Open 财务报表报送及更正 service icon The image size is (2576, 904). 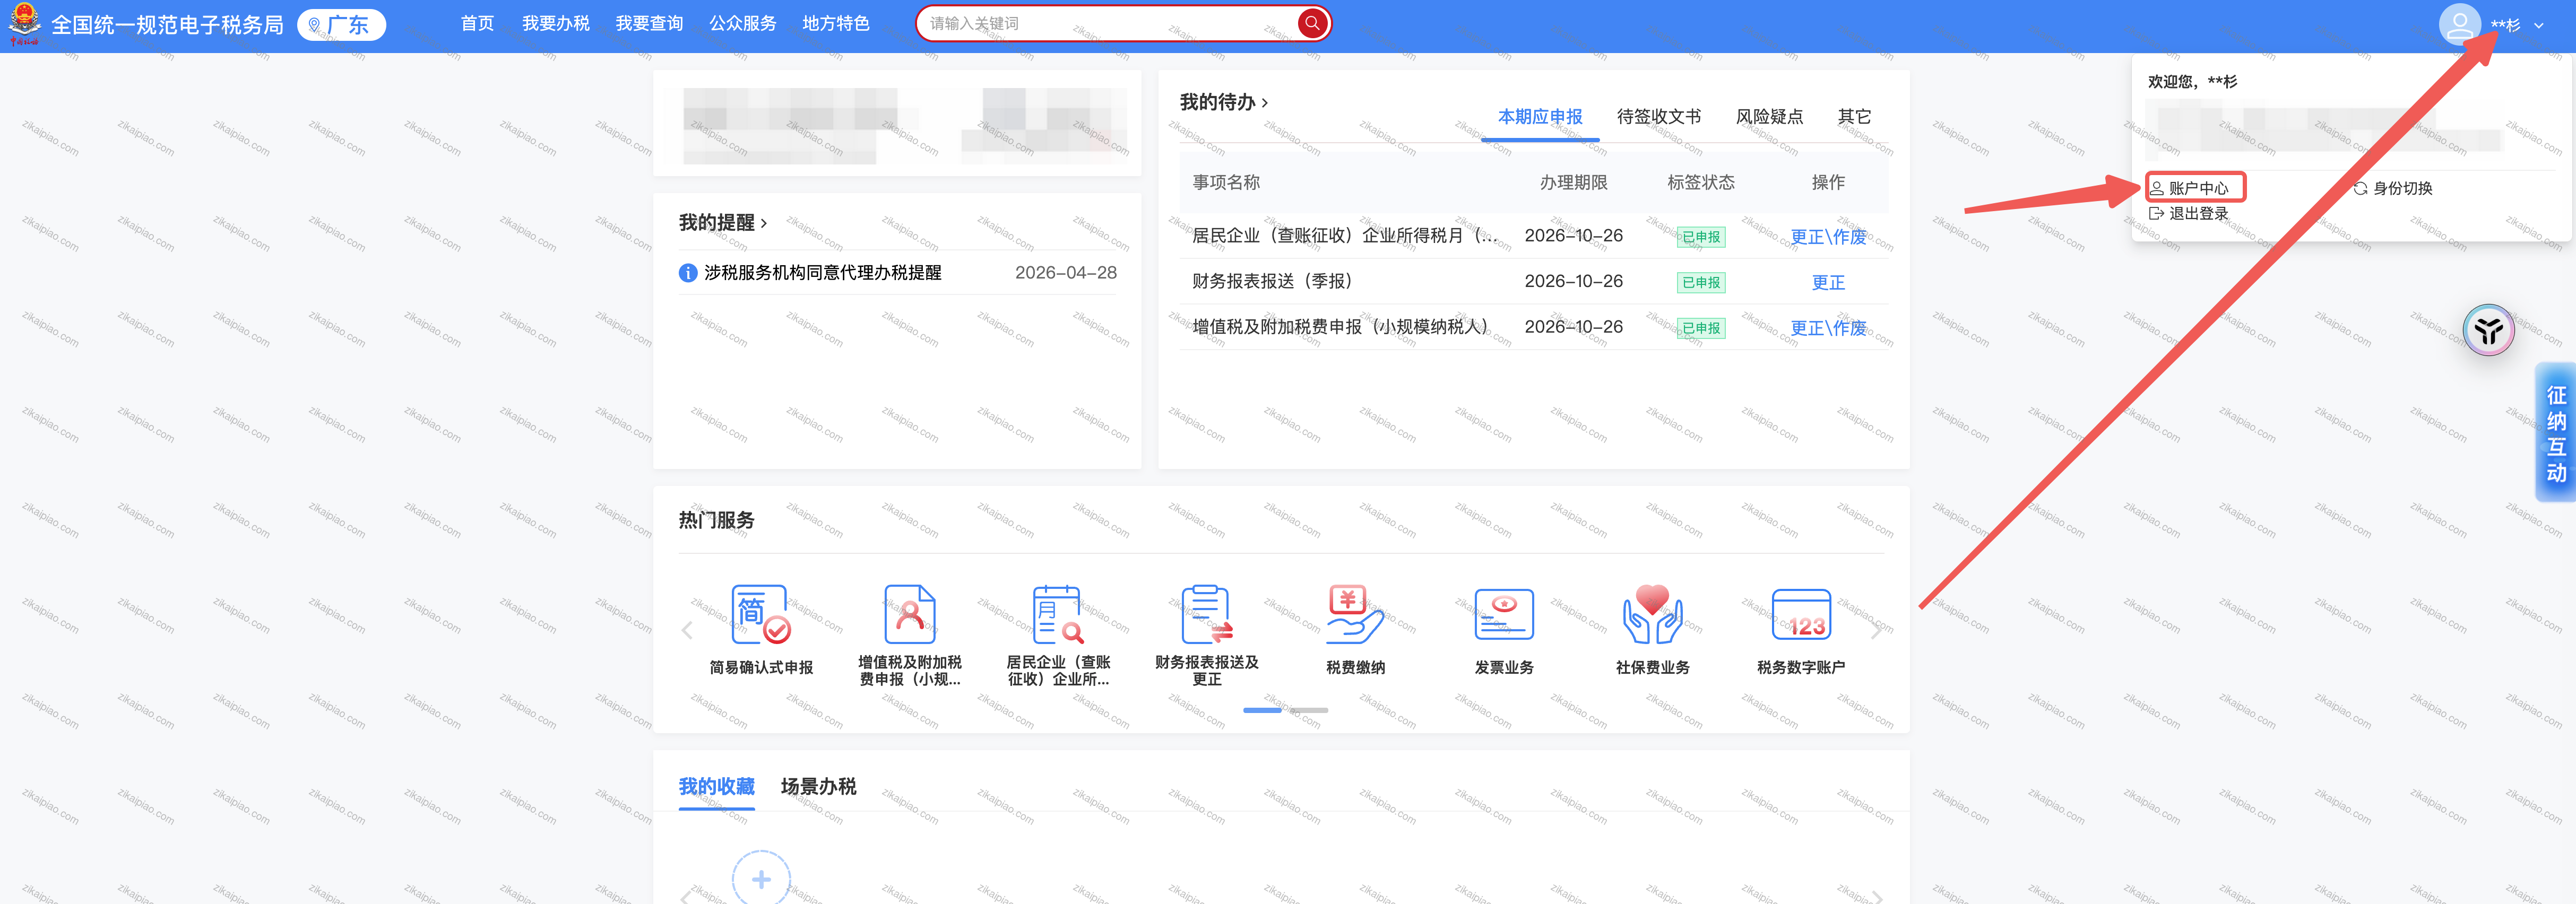(x=1207, y=614)
